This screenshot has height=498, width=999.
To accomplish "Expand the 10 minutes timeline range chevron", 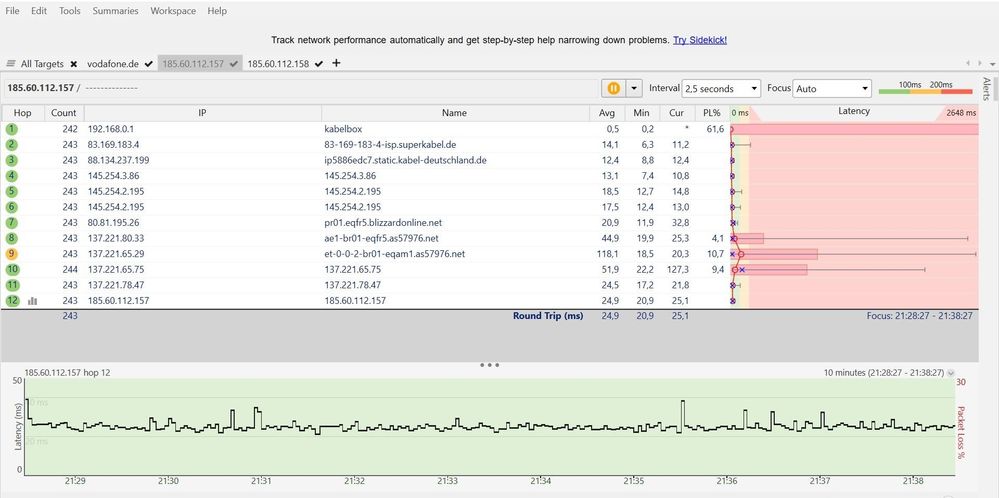I will pos(951,372).
